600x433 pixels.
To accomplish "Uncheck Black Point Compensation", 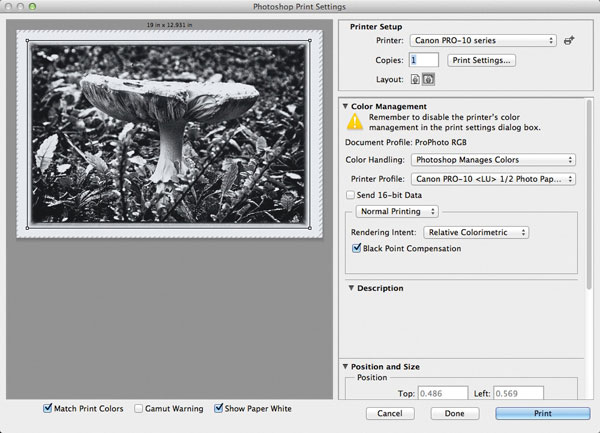I will [x=356, y=248].
